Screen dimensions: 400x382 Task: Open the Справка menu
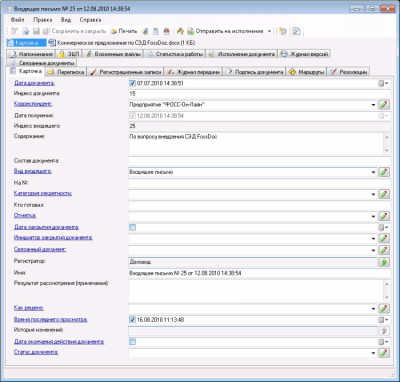90,20
